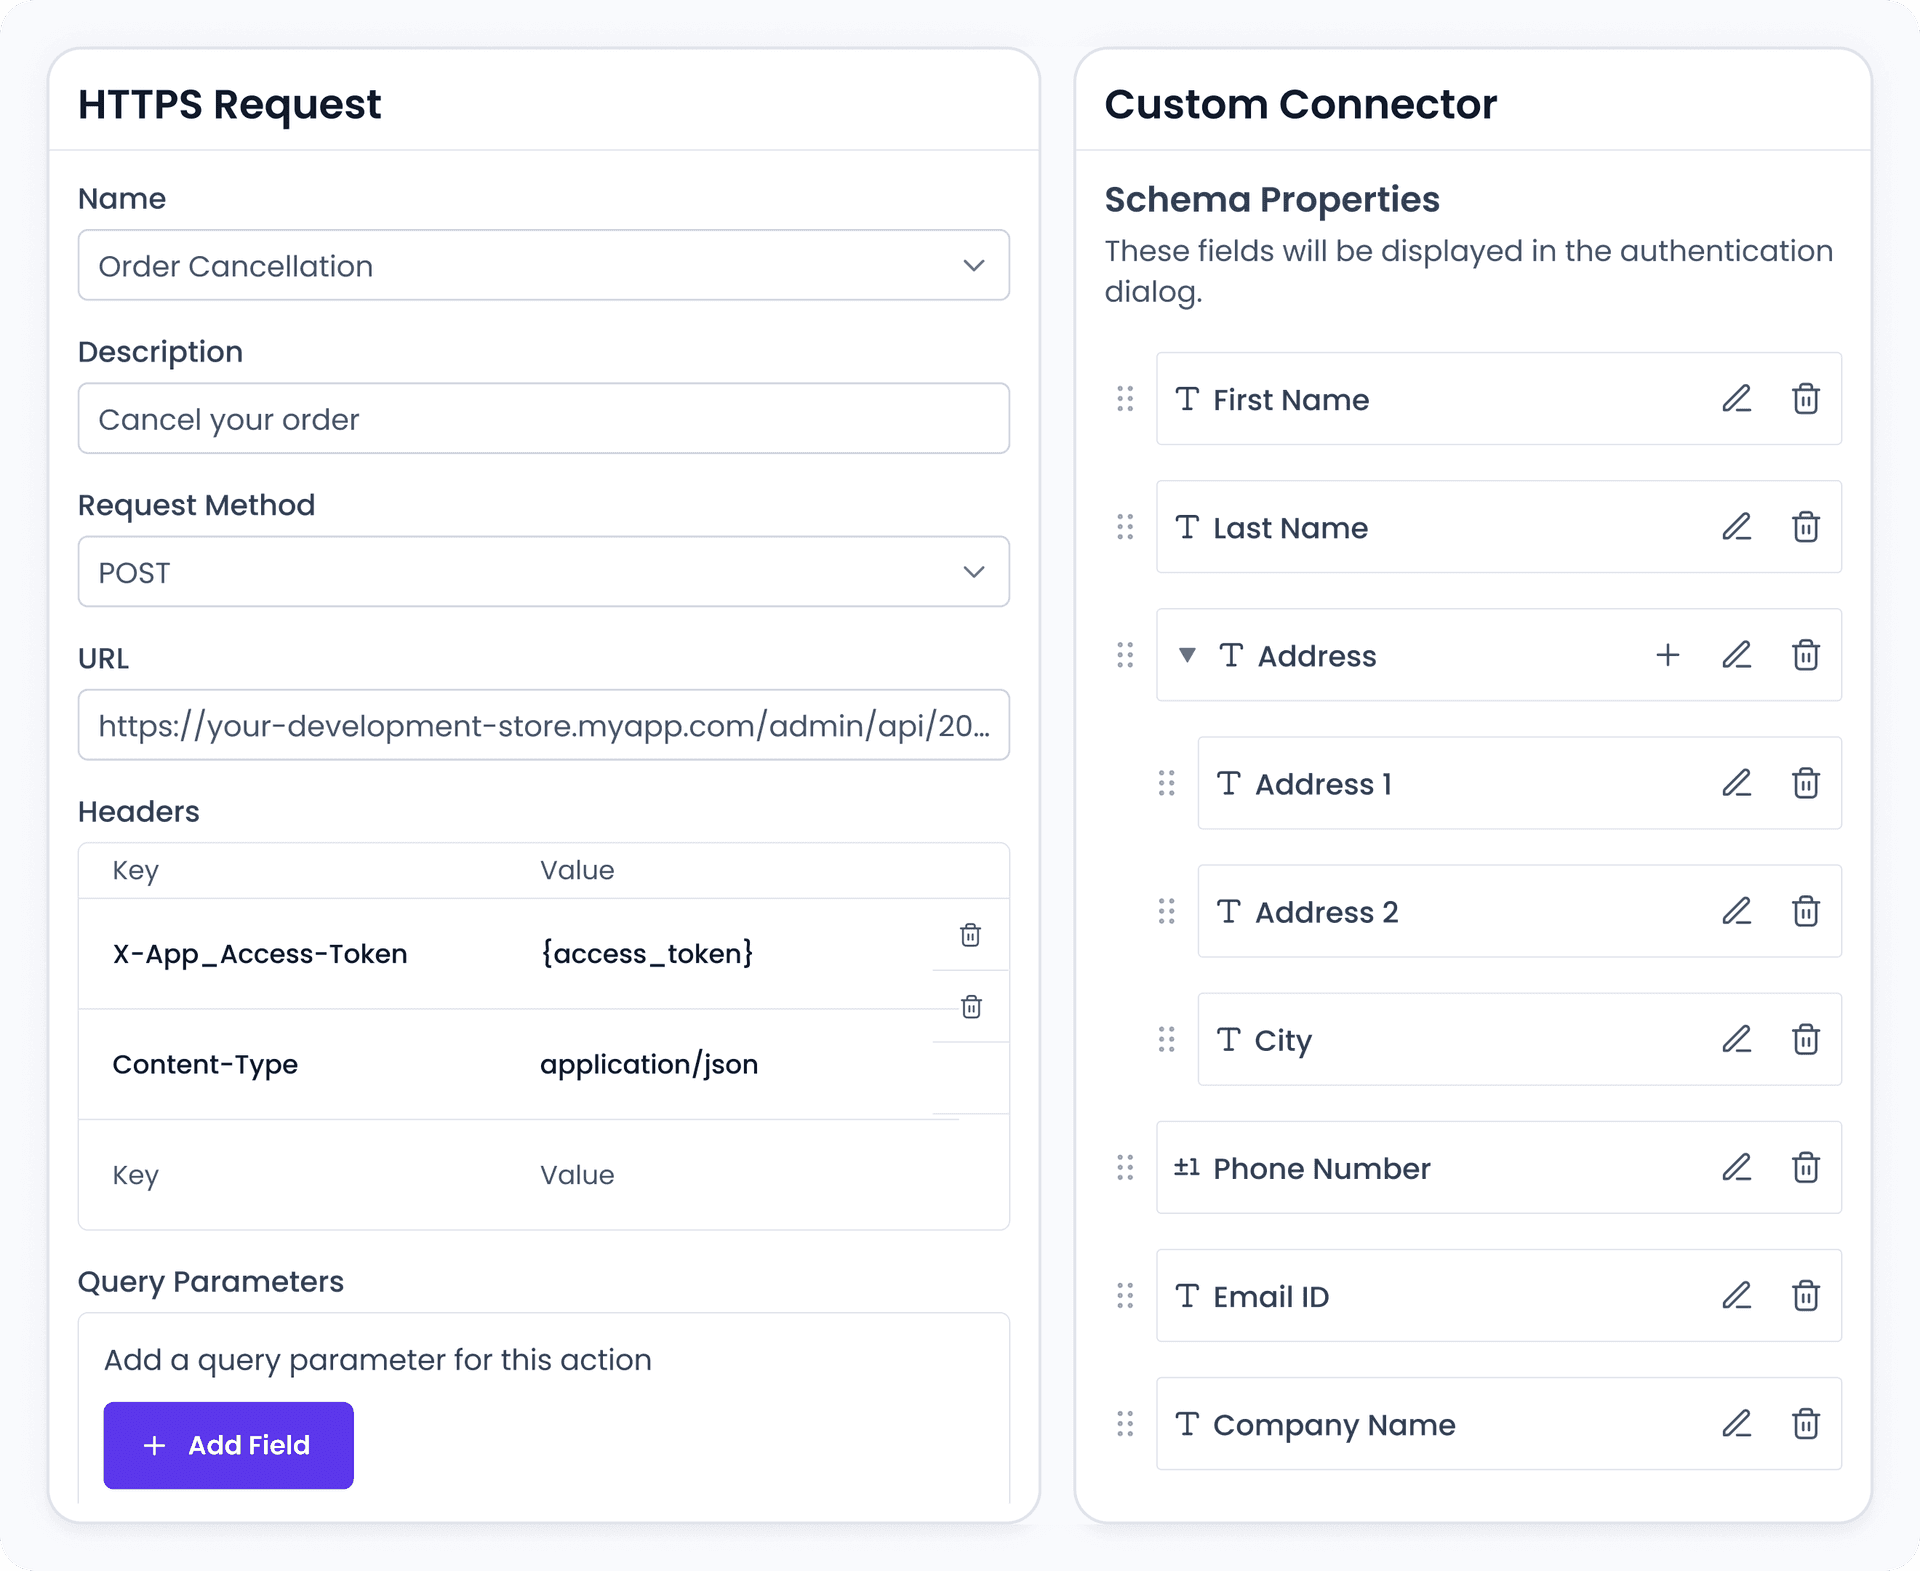Viewport: 1920px width, 1571px height.
Task: Click the drag handle next to Email ID
Action: click(x=1125, y=1296)
